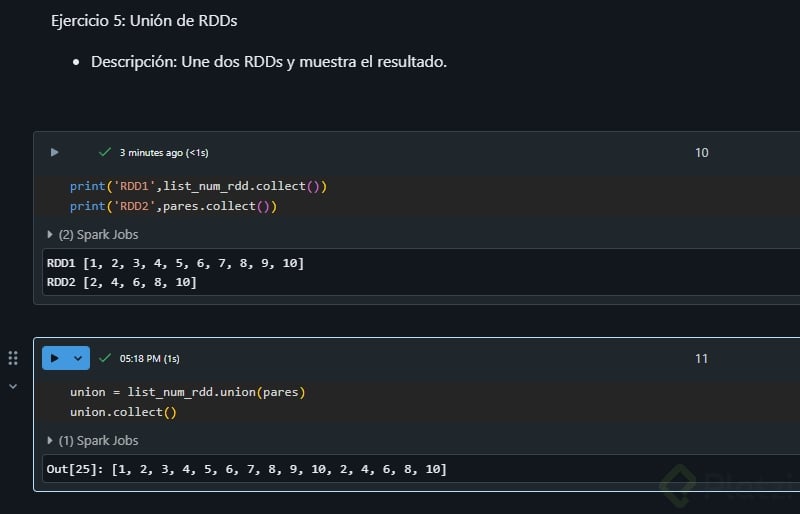Click the RDD1 output line
Screen dimensions: 800x514
(175, 263)
